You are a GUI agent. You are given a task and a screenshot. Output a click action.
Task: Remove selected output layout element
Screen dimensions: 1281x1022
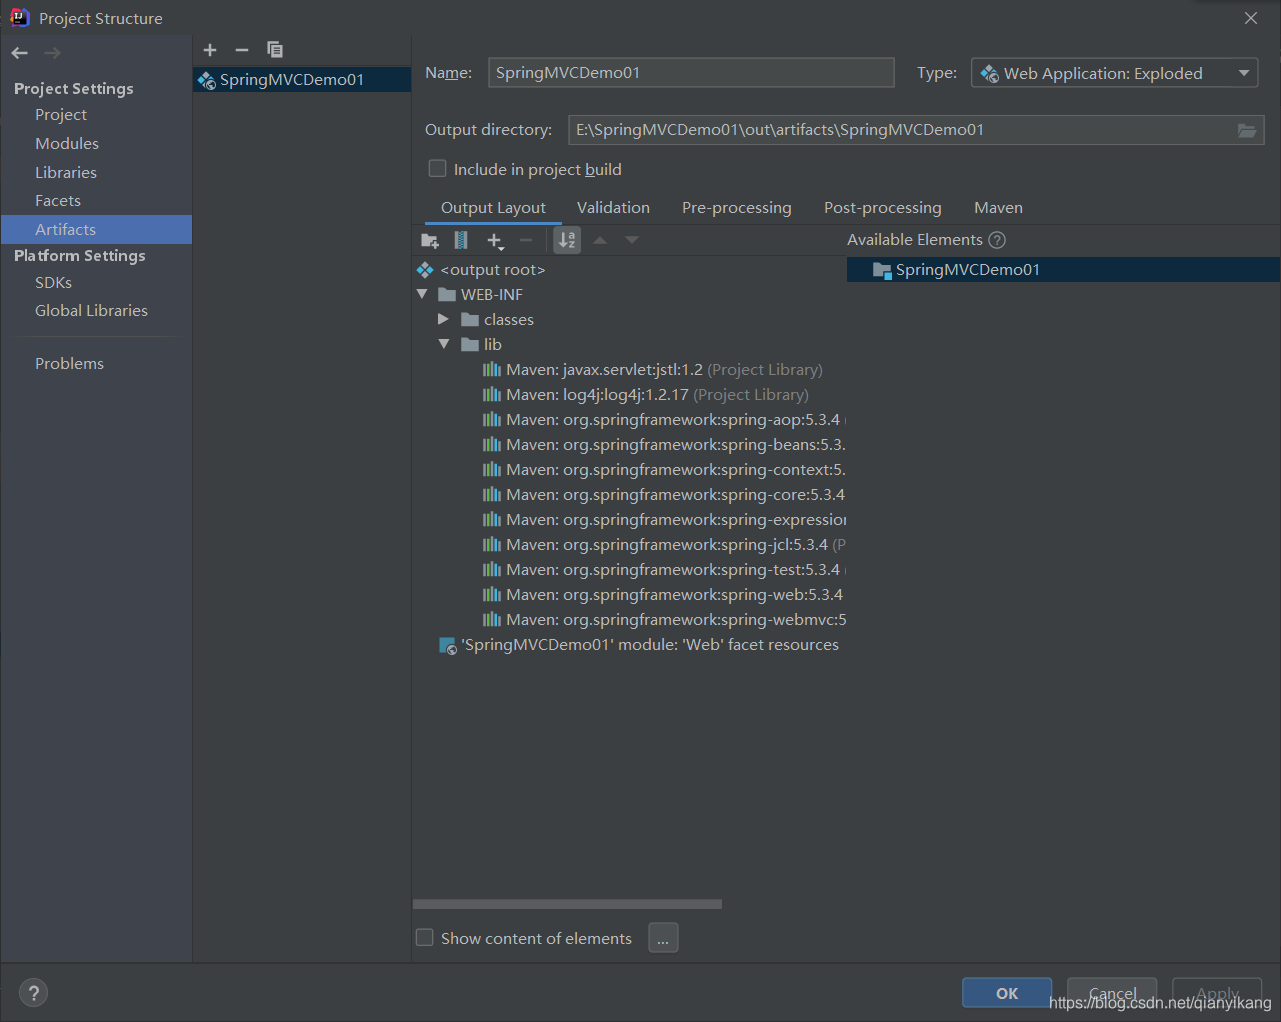pos(526,240)
